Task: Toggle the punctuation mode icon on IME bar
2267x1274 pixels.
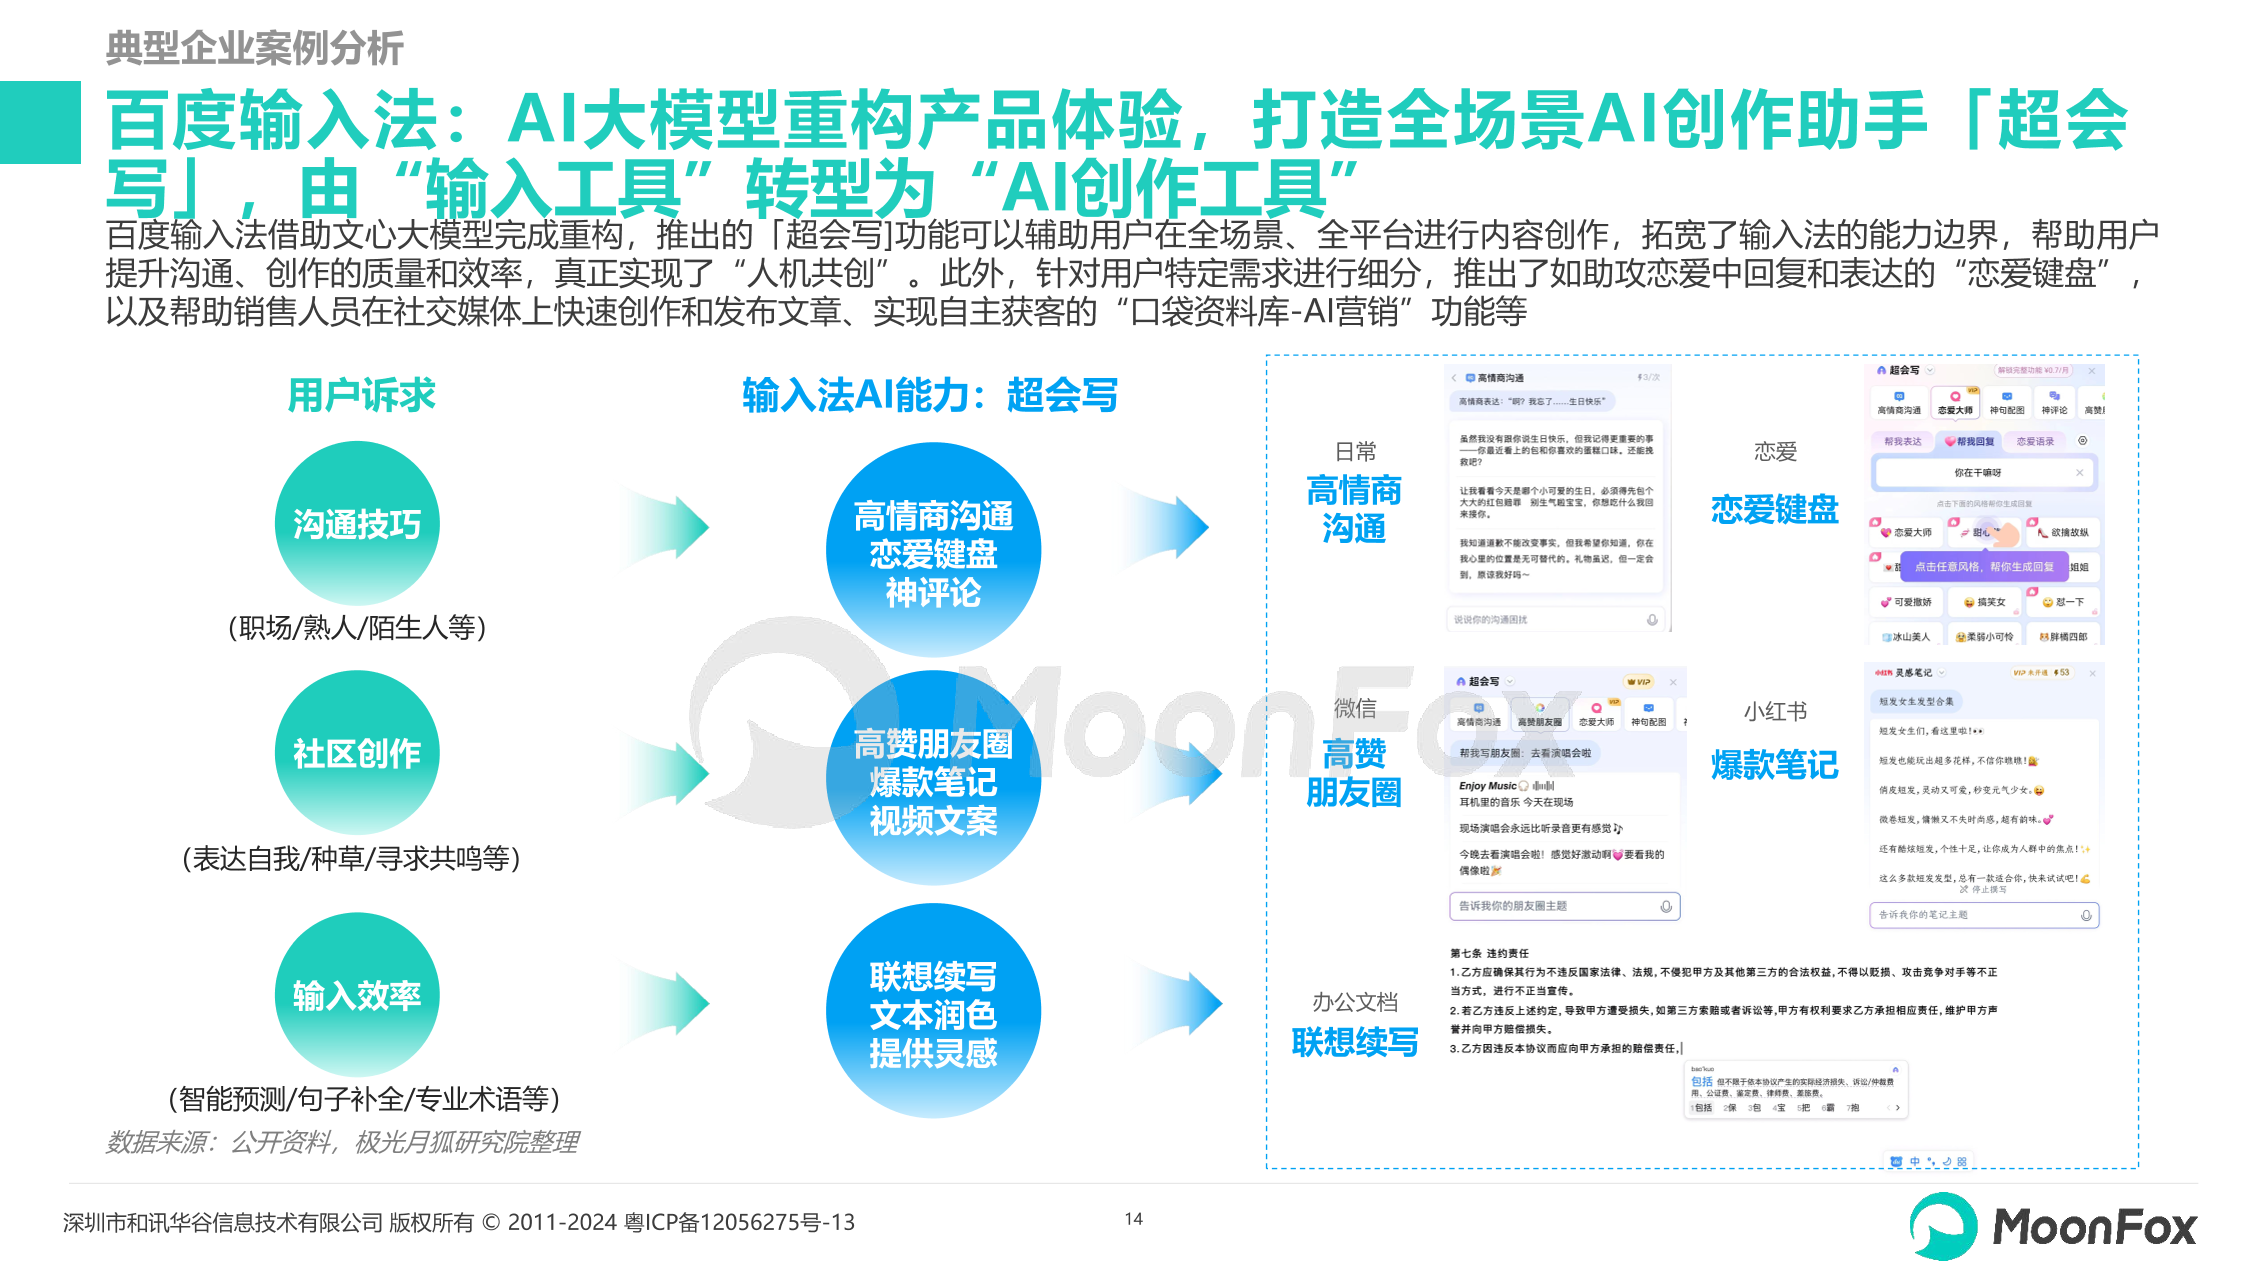Action: click(1931, 1162)
